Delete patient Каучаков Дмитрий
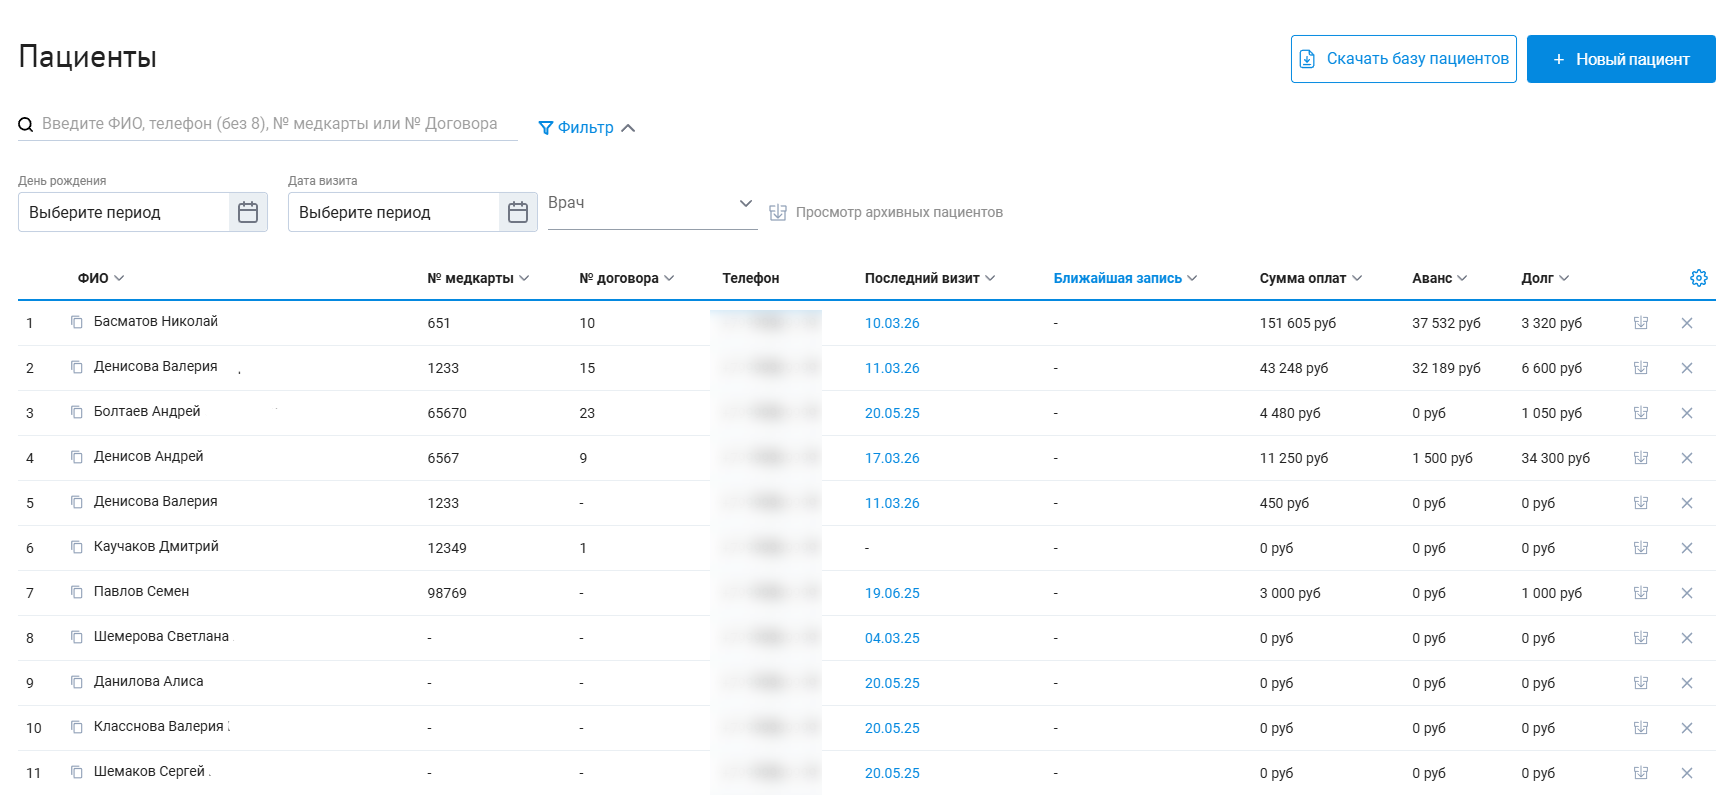The height and width of the screenshot is (795, 1728). [x=1687, y=548]
